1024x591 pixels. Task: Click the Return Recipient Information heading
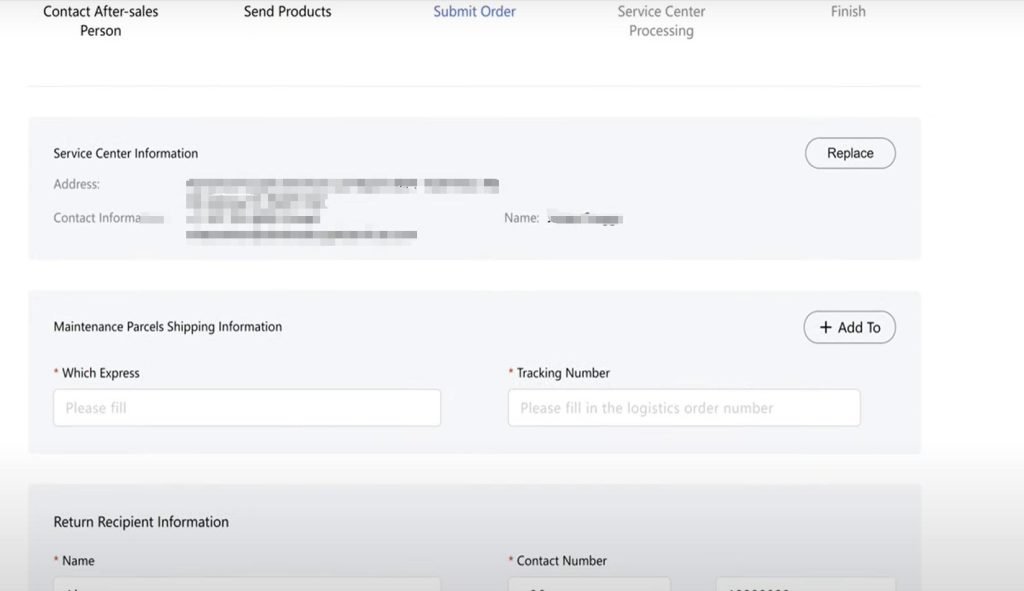pos(141,522)
